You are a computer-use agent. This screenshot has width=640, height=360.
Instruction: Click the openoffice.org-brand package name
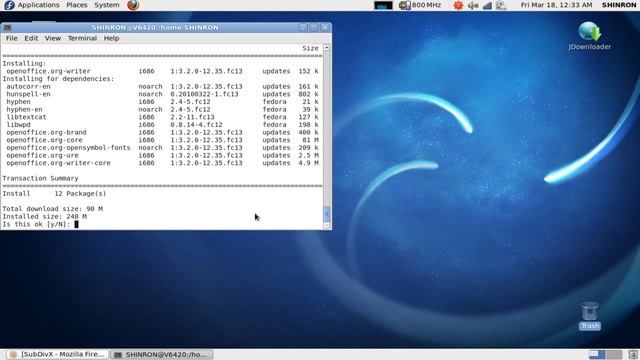tap(46, 132)
